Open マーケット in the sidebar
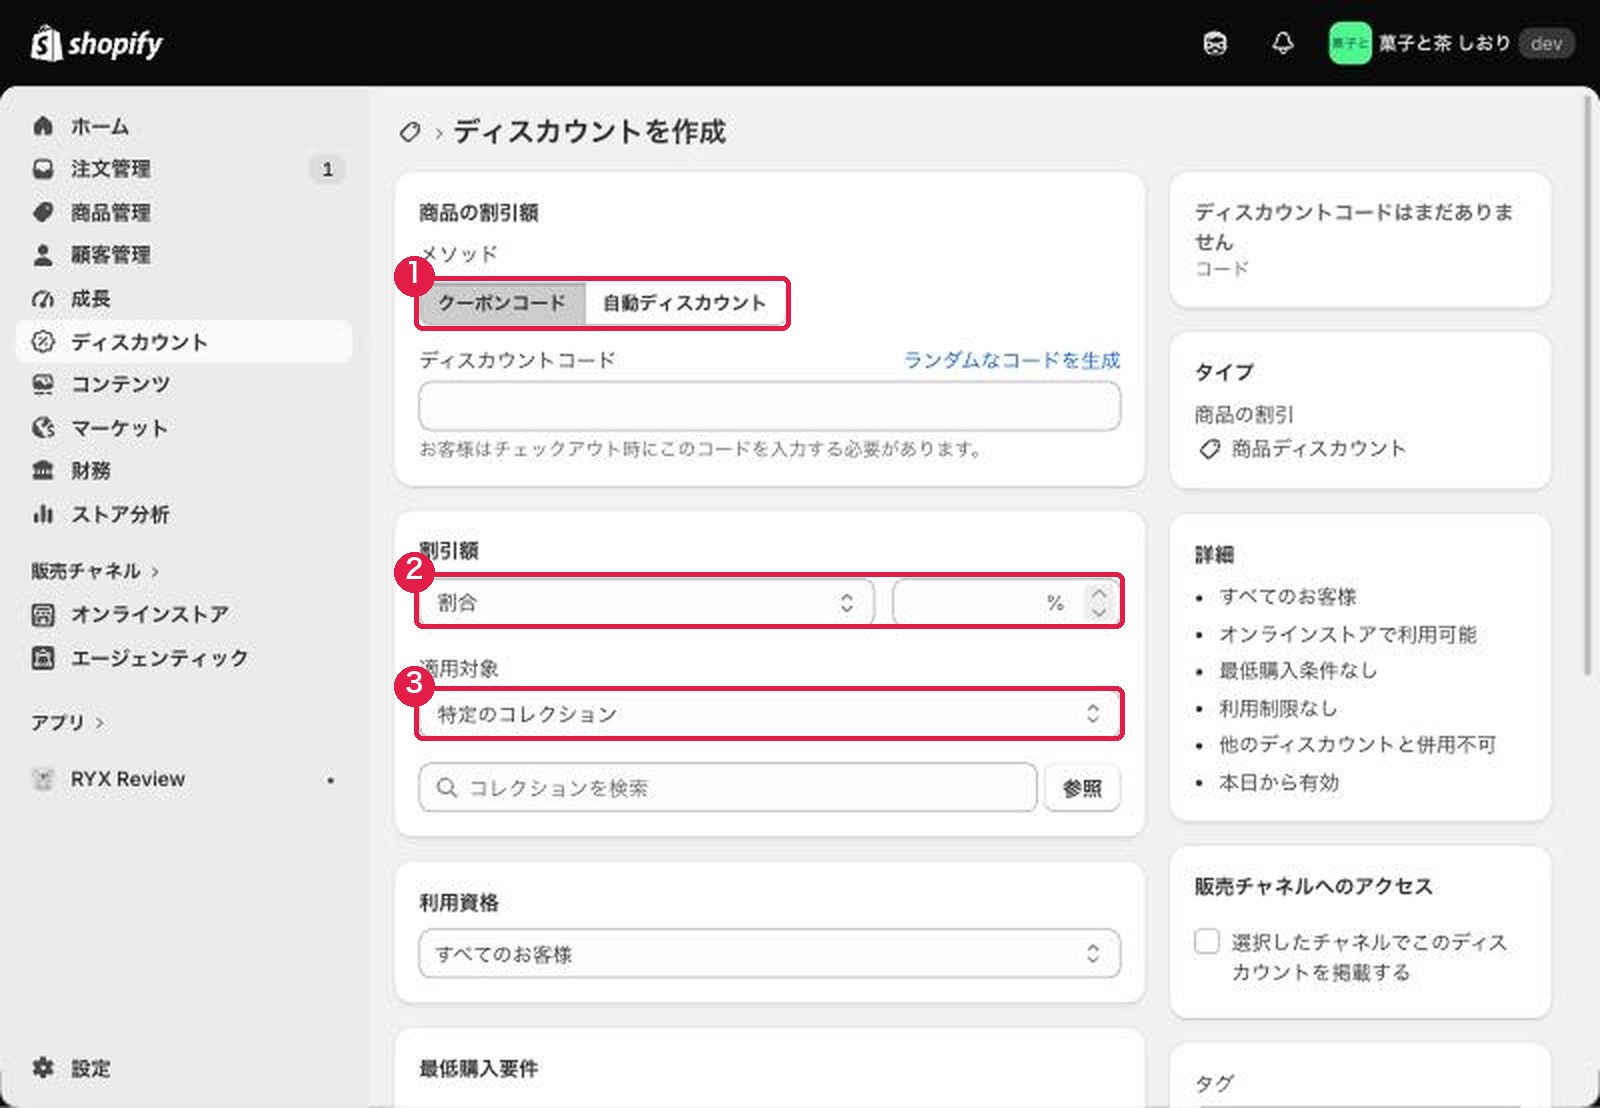Viewport: 1600px width, 1108px height. pos(184,427)
